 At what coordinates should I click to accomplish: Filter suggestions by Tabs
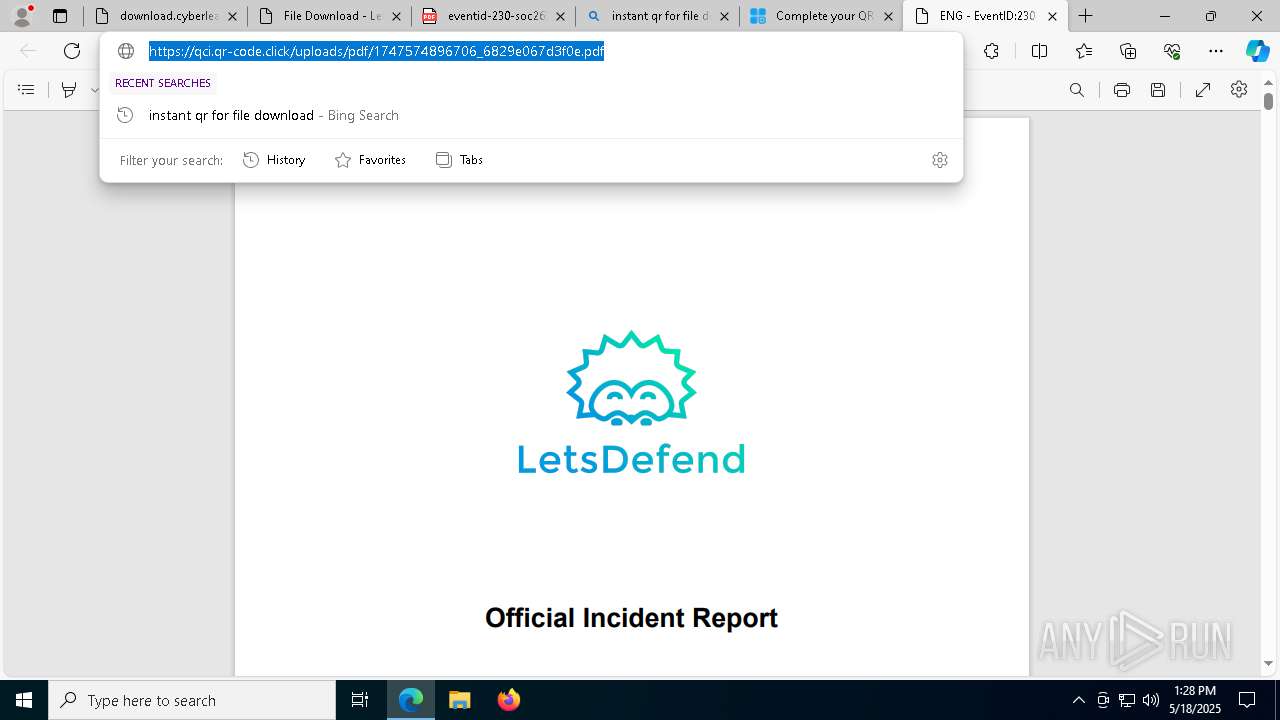tap(459, 160)
